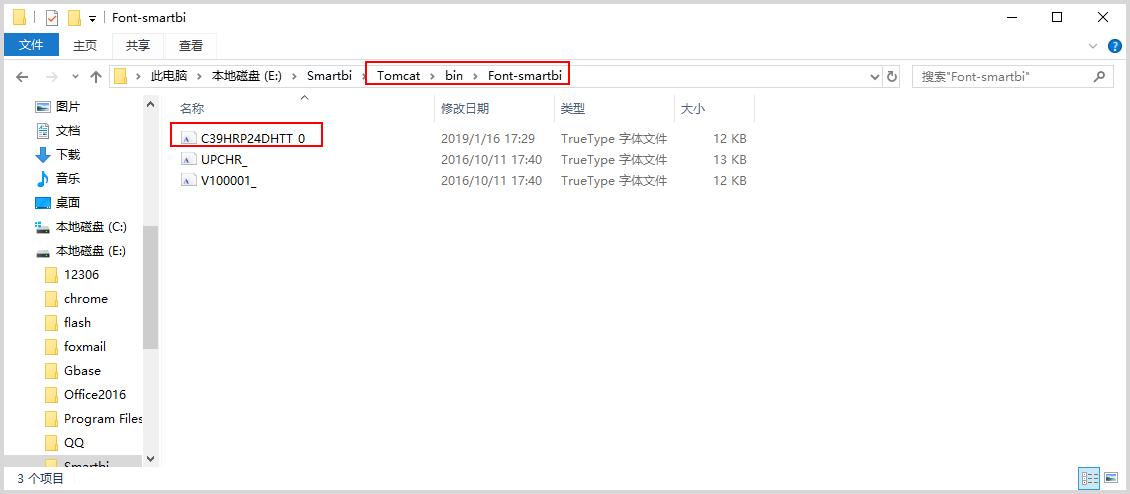Refresh the current folder view
Image resolution: width=1130 pixels, height=494 pixels.
pos(892,76)
